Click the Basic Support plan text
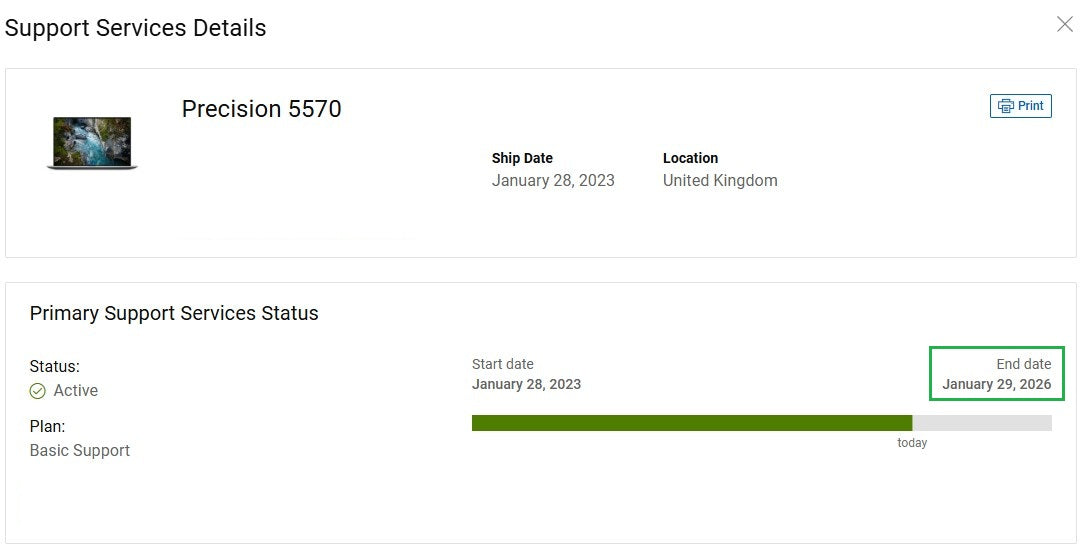1087x549 pixels. 80,451
